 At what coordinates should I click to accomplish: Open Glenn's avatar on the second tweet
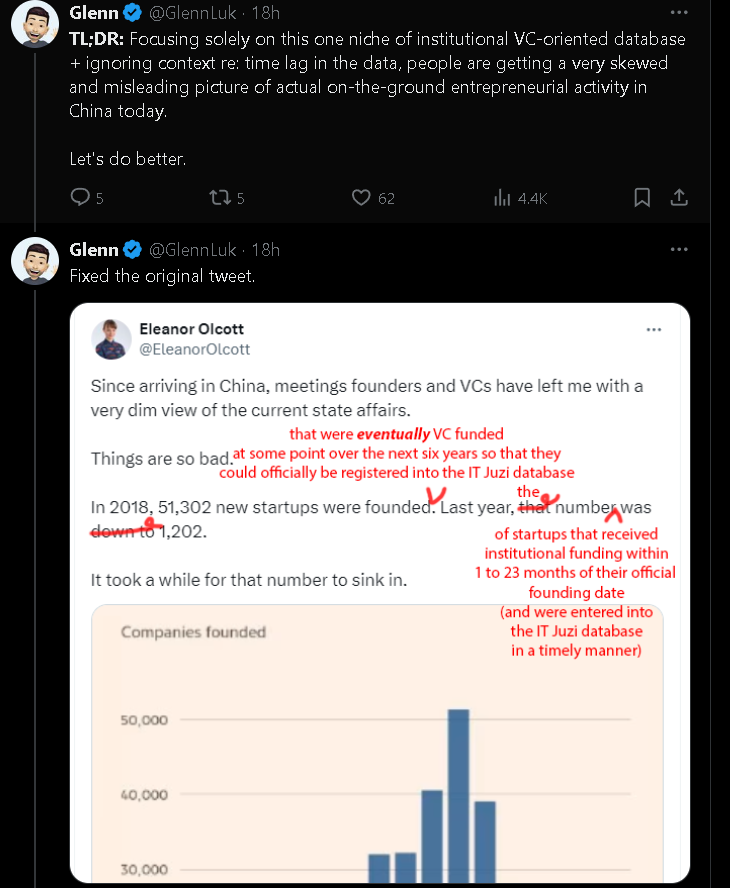click(34, 259)
